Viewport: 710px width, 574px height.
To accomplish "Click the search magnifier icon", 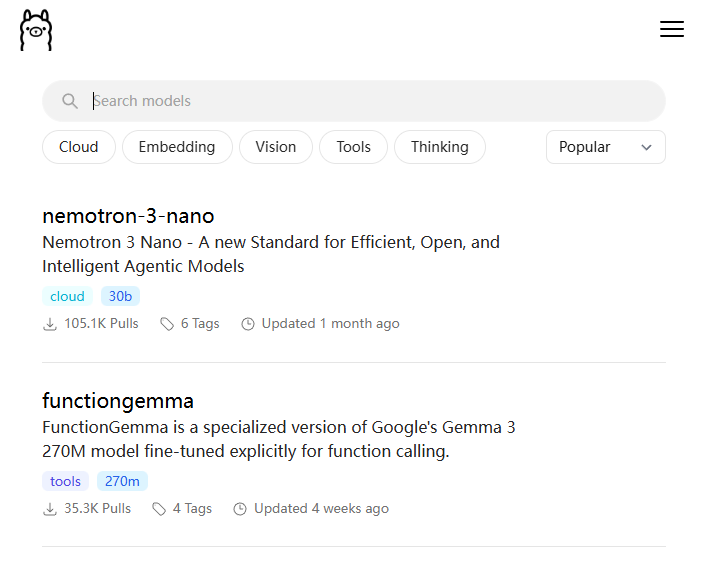I will pos(70,101).
